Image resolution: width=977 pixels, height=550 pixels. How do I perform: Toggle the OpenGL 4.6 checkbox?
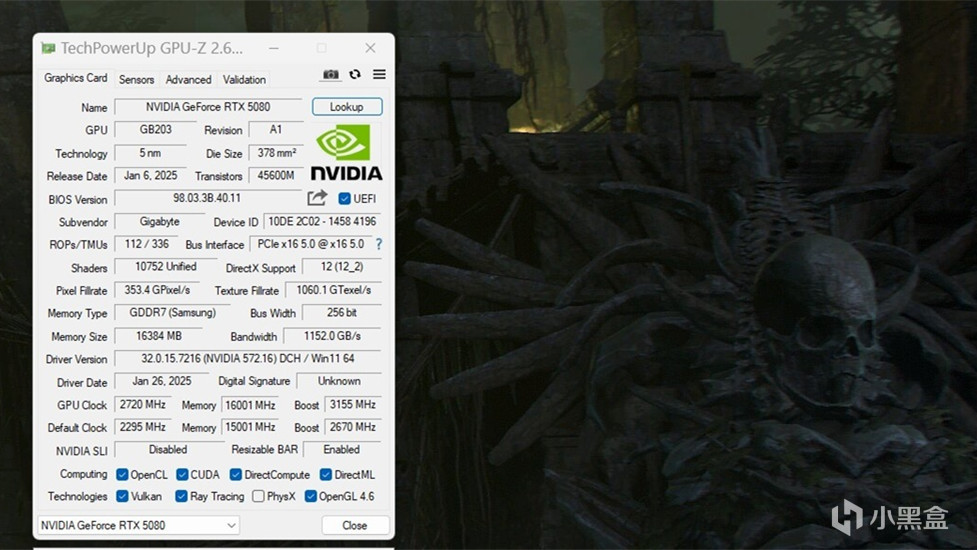tap(310, 496)
